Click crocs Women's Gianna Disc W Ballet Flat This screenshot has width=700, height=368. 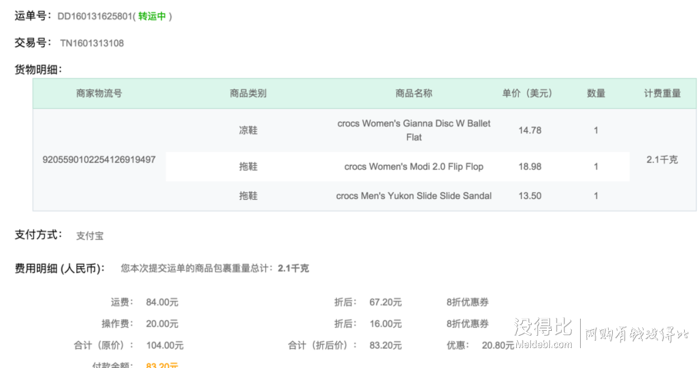[x=414, y=130]
